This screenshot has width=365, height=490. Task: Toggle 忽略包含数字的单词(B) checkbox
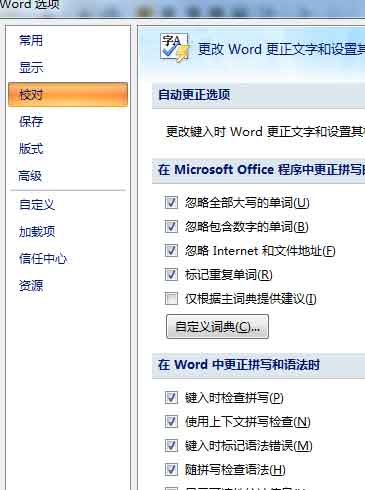[x=171, y=227]
